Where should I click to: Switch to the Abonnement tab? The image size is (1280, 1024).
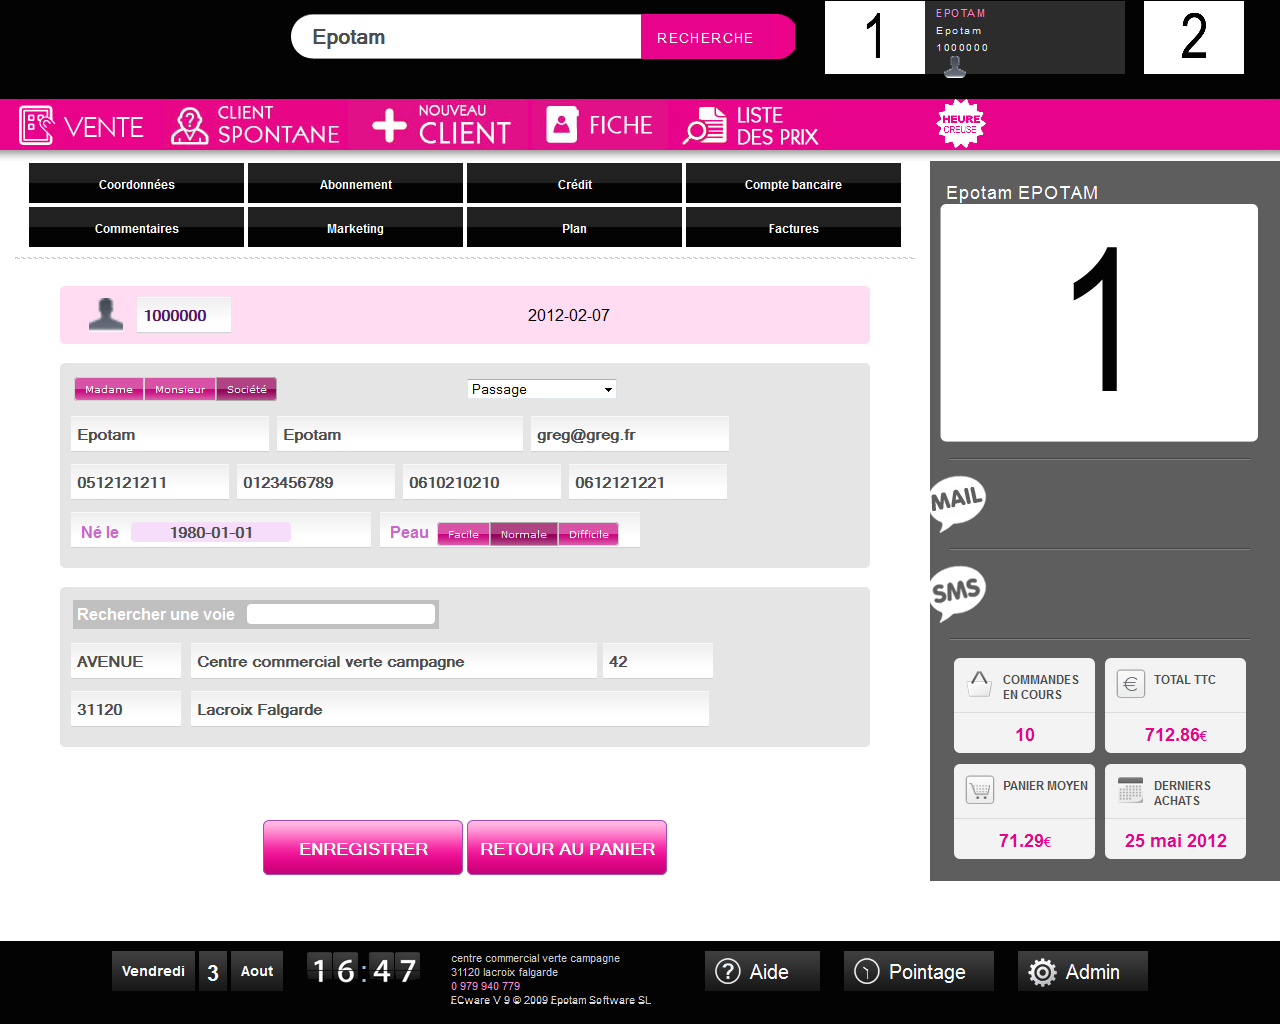(x=355, y=184)
